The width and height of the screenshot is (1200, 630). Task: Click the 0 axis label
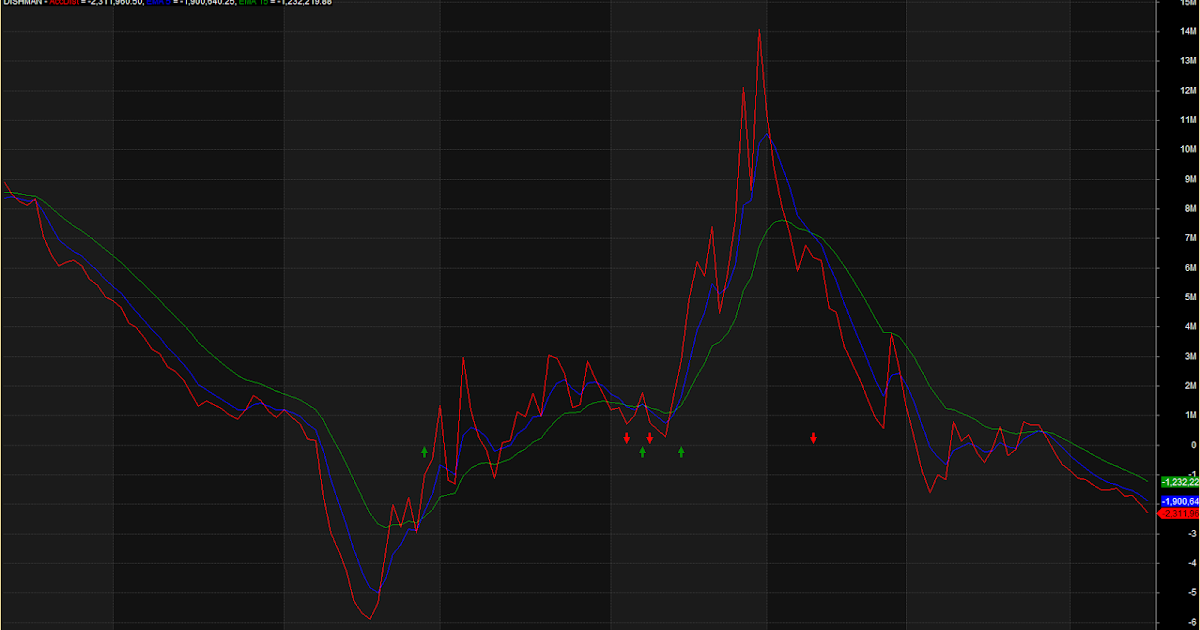pyautogui.click(x=1194, y=445)
